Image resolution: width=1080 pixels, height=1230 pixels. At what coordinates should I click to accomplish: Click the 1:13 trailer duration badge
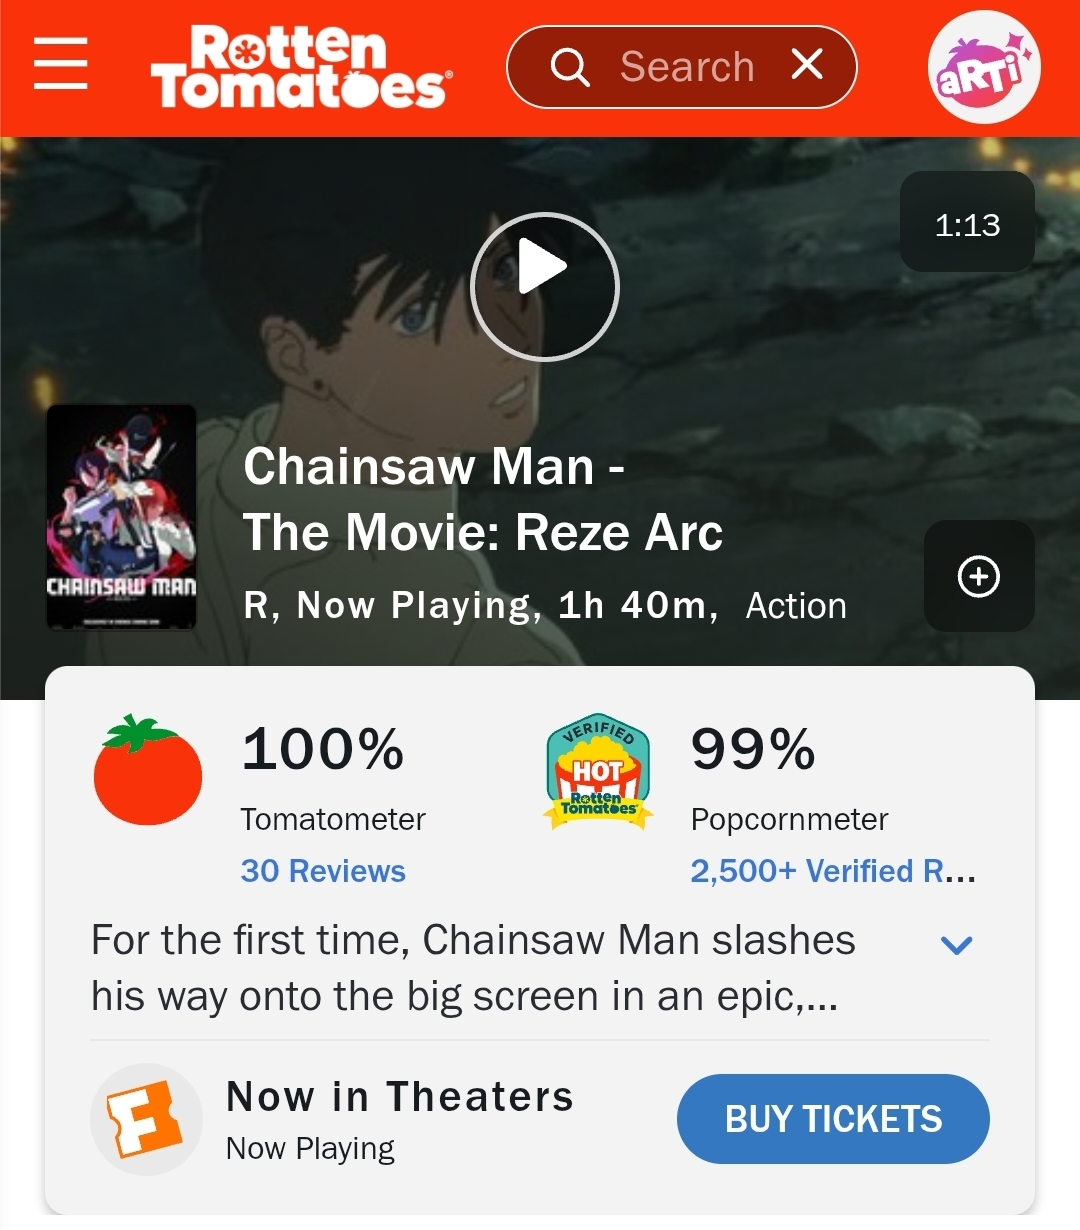pyautogui.click(x=967, y=224)
